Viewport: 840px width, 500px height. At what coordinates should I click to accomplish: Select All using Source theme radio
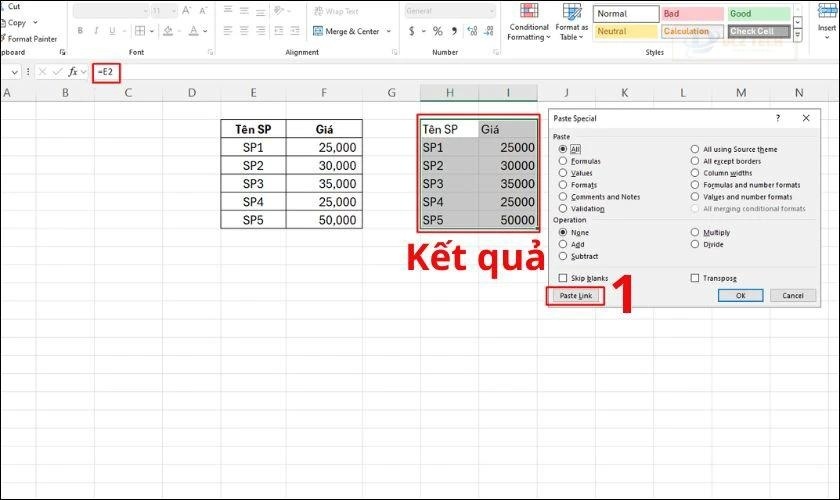pos(695,149)
